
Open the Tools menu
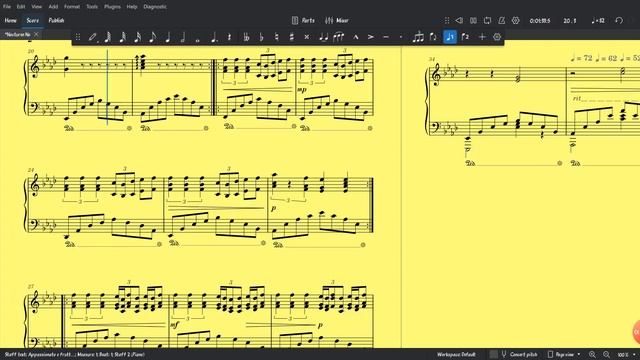92,7
